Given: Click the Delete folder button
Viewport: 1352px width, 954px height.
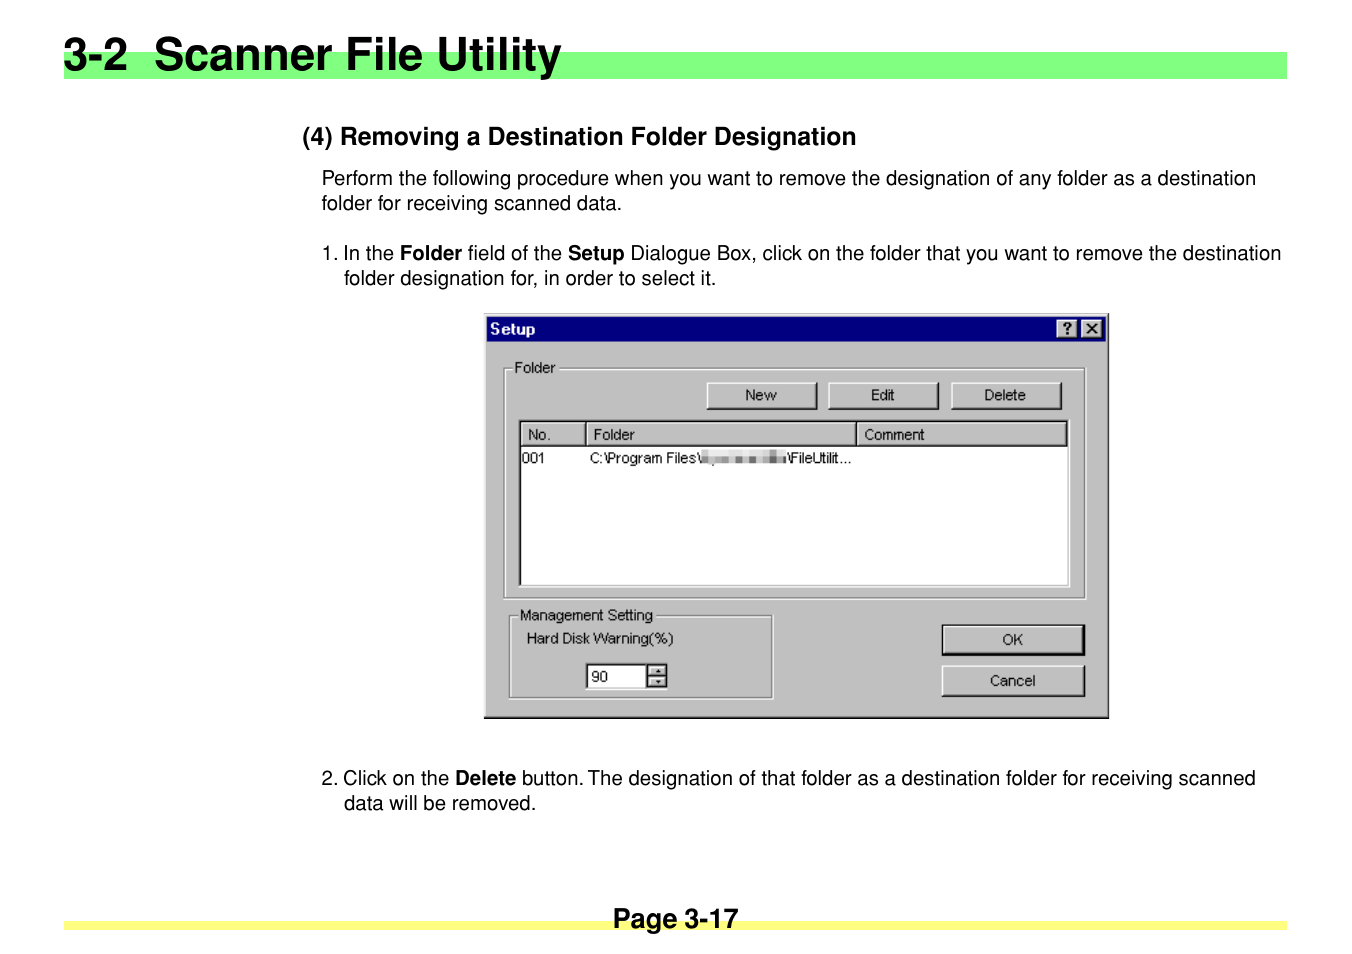Looking at the screenshot, I should pos(1005,395).
